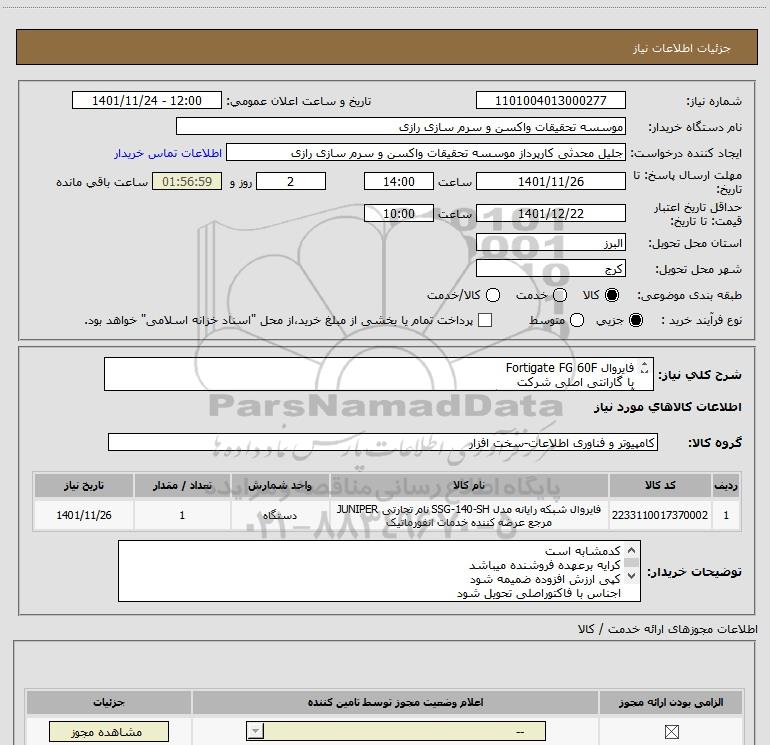Click the license status combo box field
Image resolution: width=770 pixels, height=745 pixels.
pyautogui.click(x=396, y=731)
